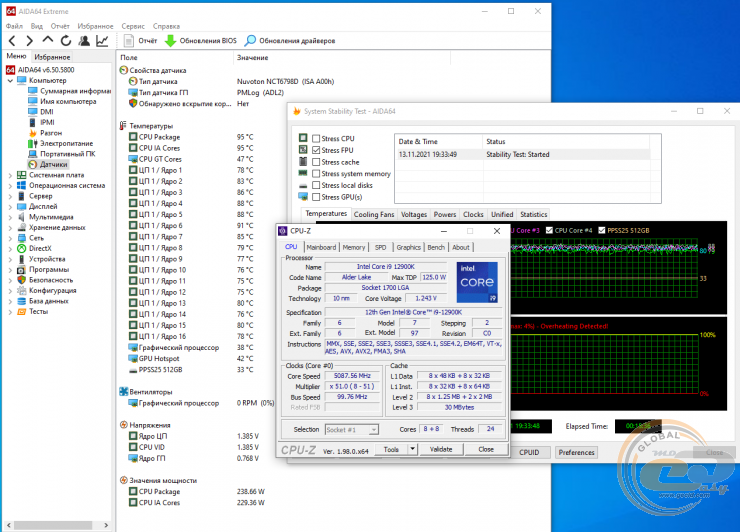Click the Значение column header

click(342, 58)
